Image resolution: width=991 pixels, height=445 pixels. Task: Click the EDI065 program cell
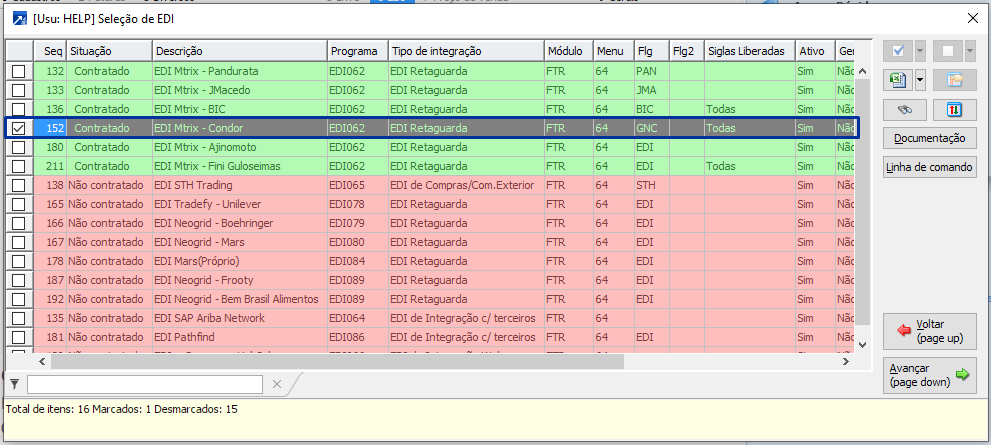pyautogui.click(x=358, y=185)
